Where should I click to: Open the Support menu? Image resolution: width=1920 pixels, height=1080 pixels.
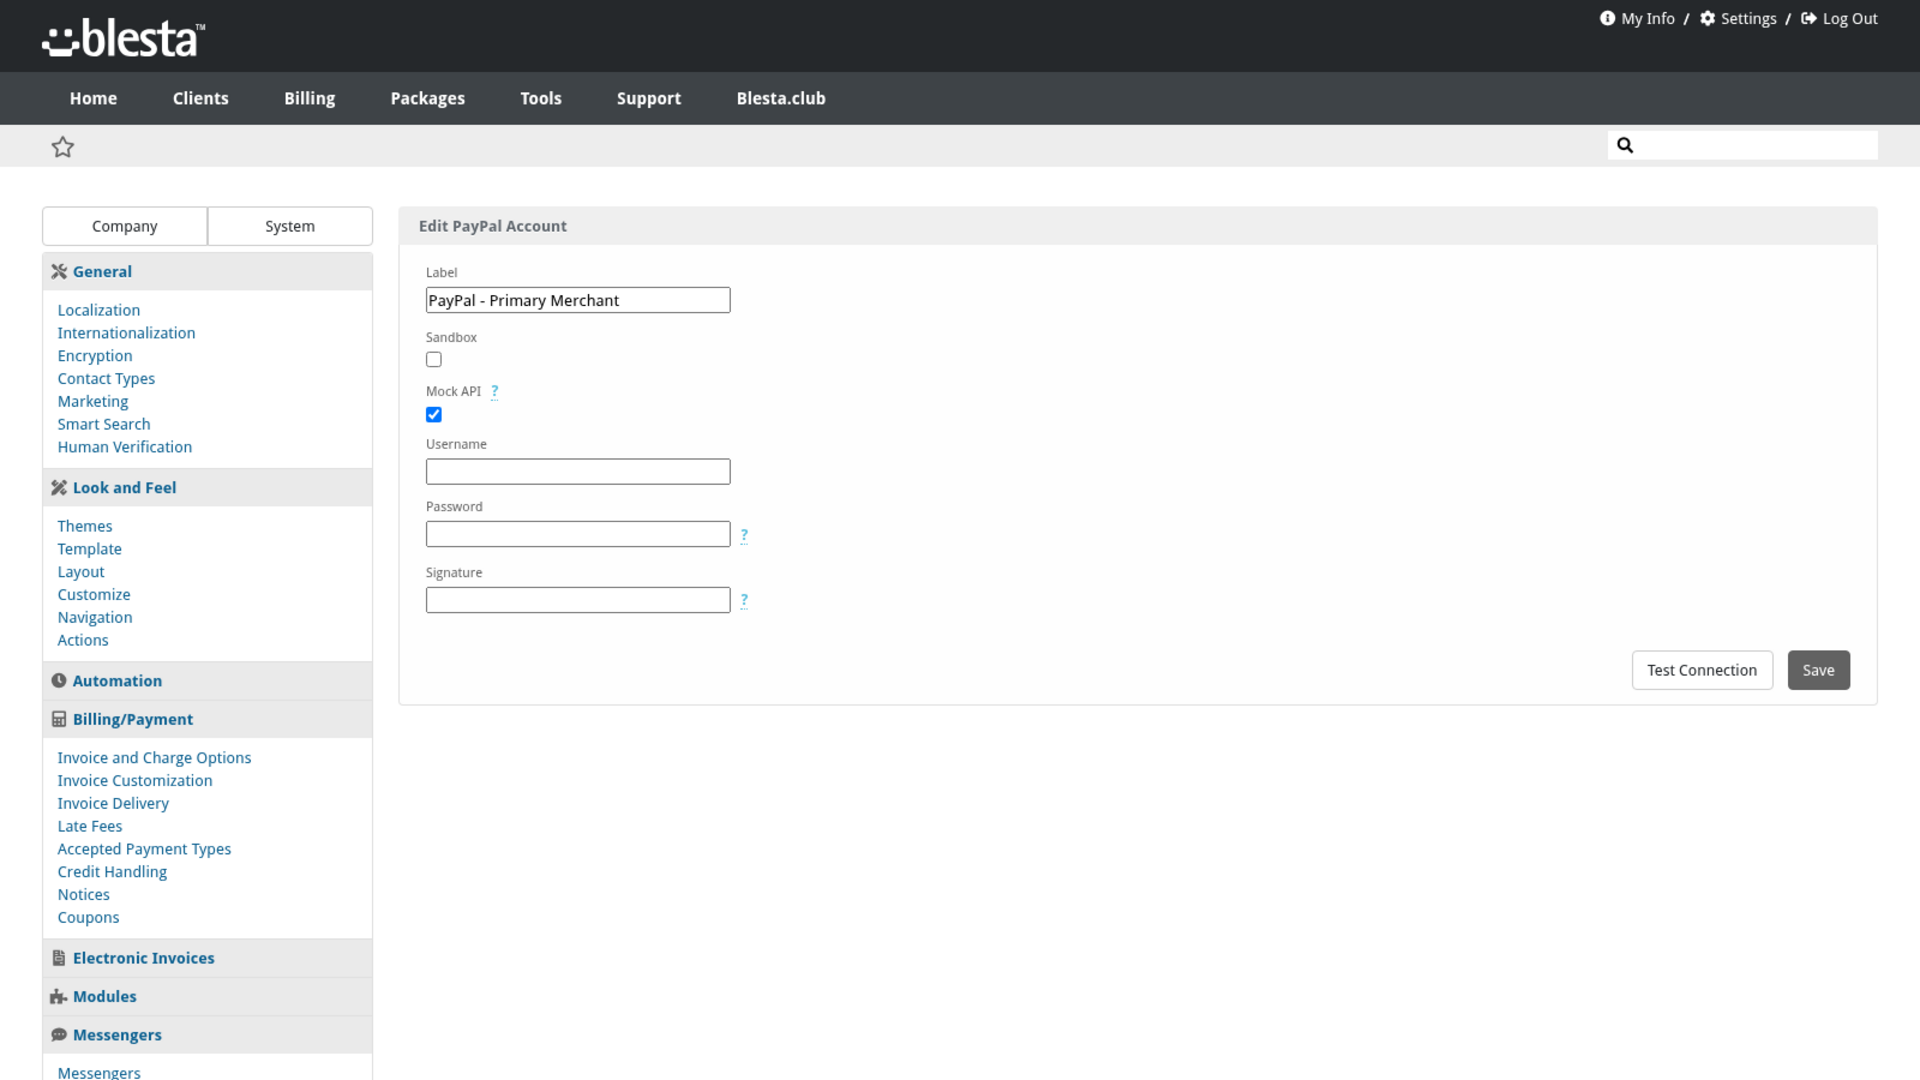(x=649, y=98)
